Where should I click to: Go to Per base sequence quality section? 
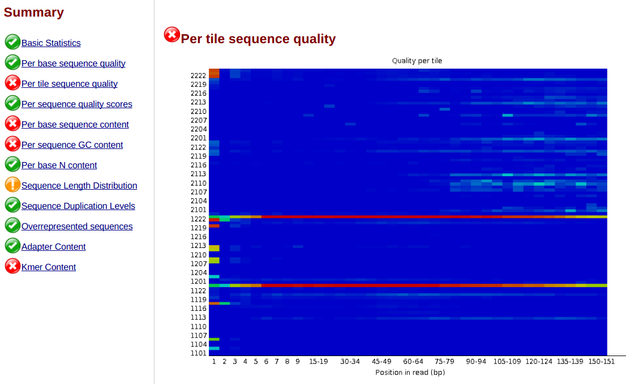pos(73,63)
